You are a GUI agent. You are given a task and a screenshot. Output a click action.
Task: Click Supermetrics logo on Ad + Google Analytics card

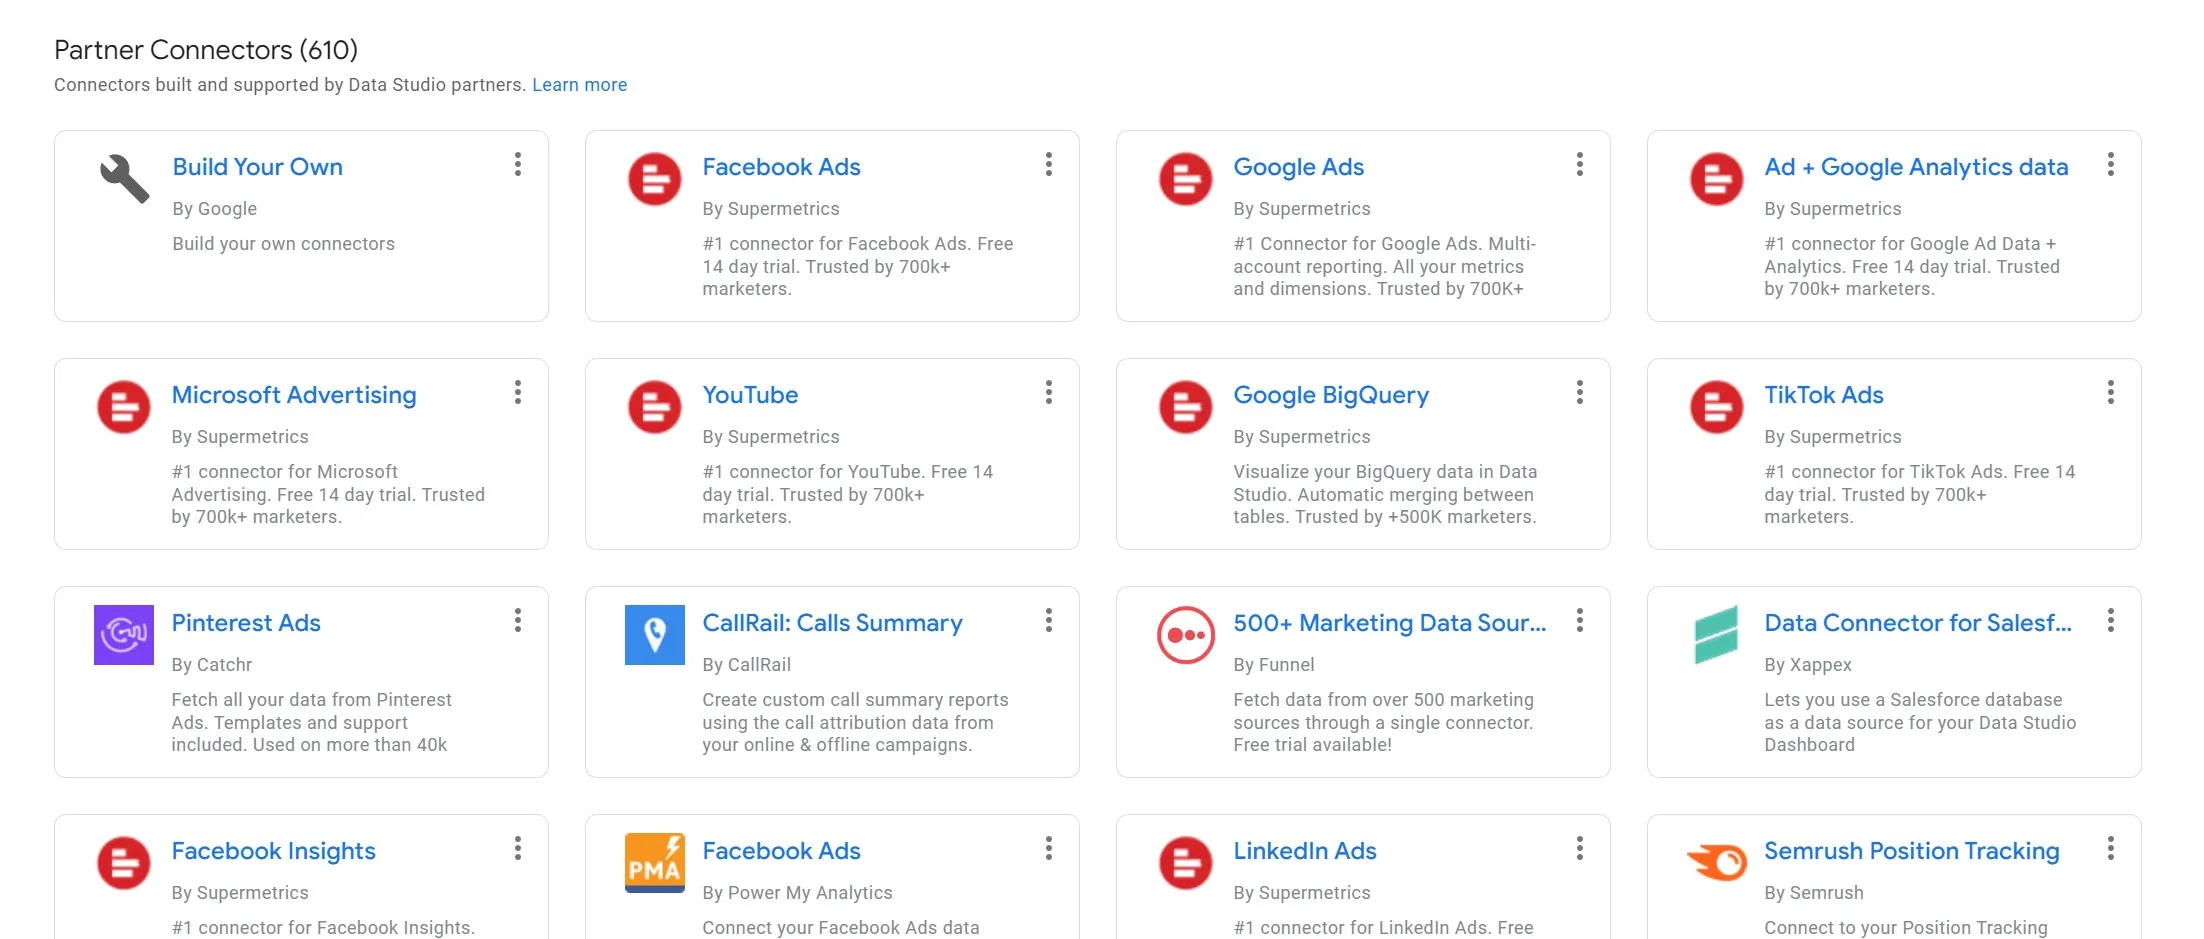[x=1717, y=179]
